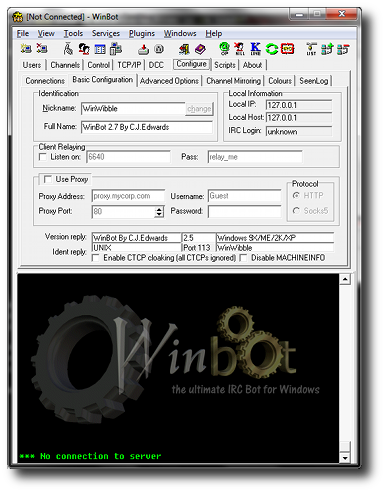Viewport: 385px width, 492px height.
Task: Click the nickname change button
Action: click(x=199, y=109)
